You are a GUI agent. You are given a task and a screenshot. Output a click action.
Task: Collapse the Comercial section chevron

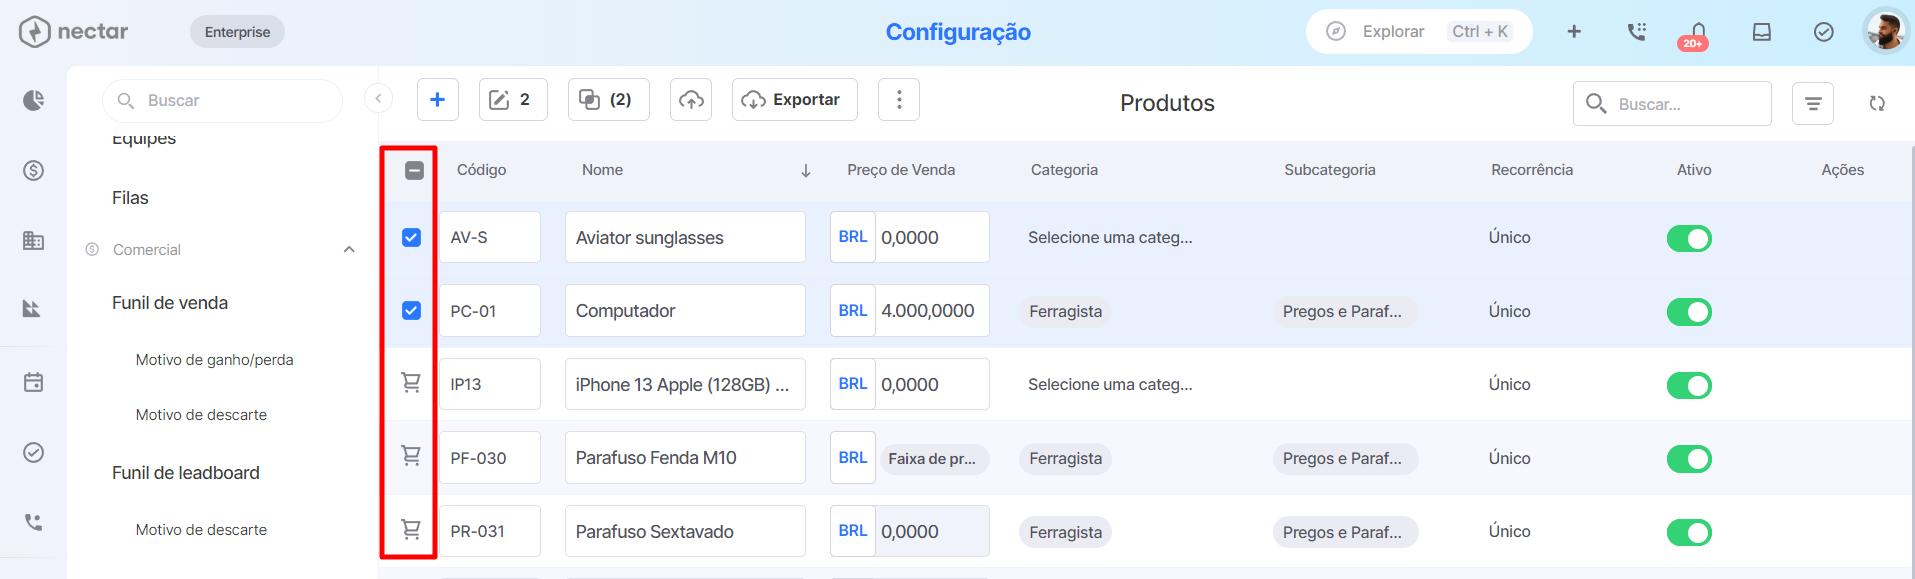point(349,250)
